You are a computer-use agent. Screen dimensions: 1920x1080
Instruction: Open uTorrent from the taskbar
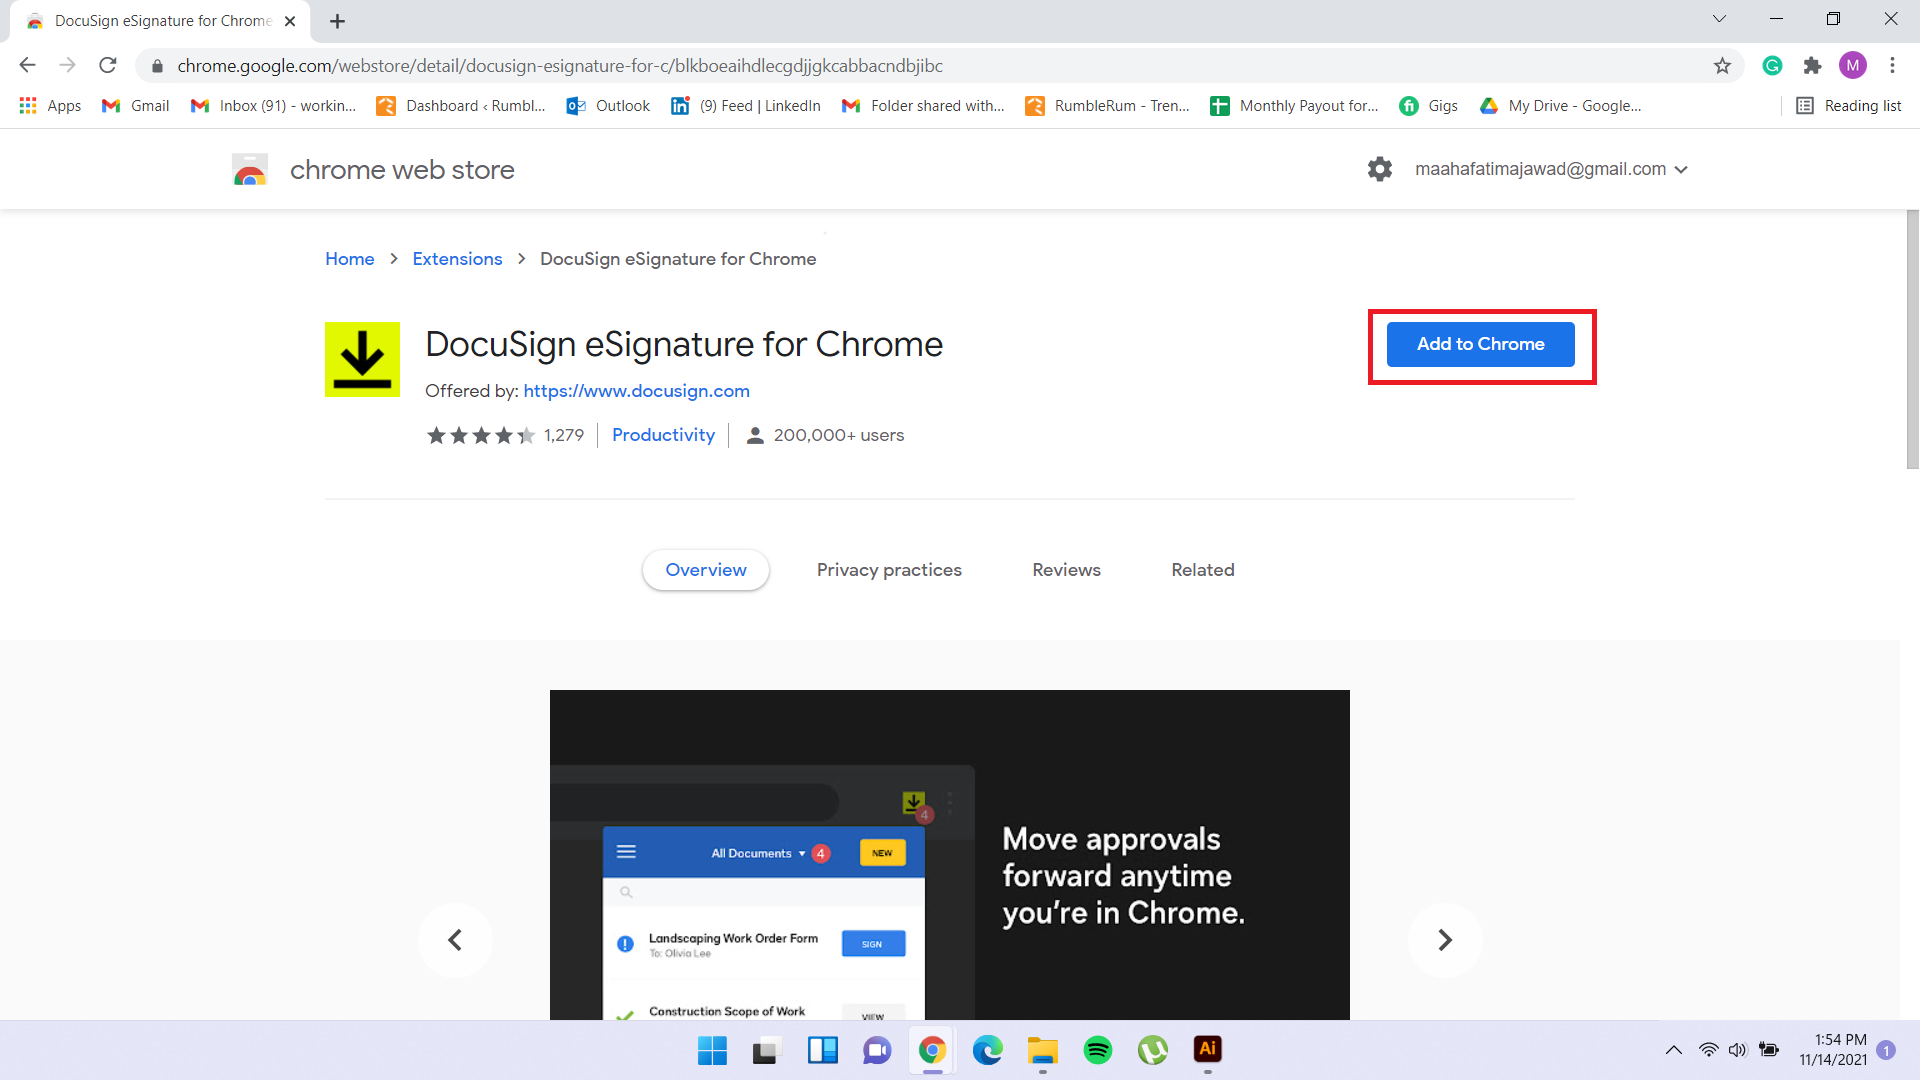(x=1152, y=1050)
